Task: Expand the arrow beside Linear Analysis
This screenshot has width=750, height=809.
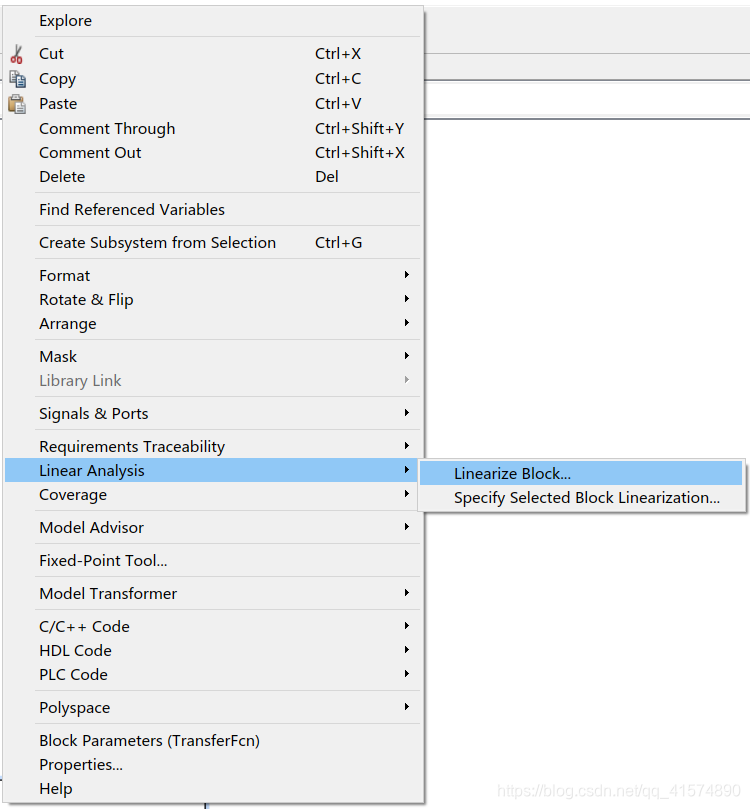Action: 407,470
